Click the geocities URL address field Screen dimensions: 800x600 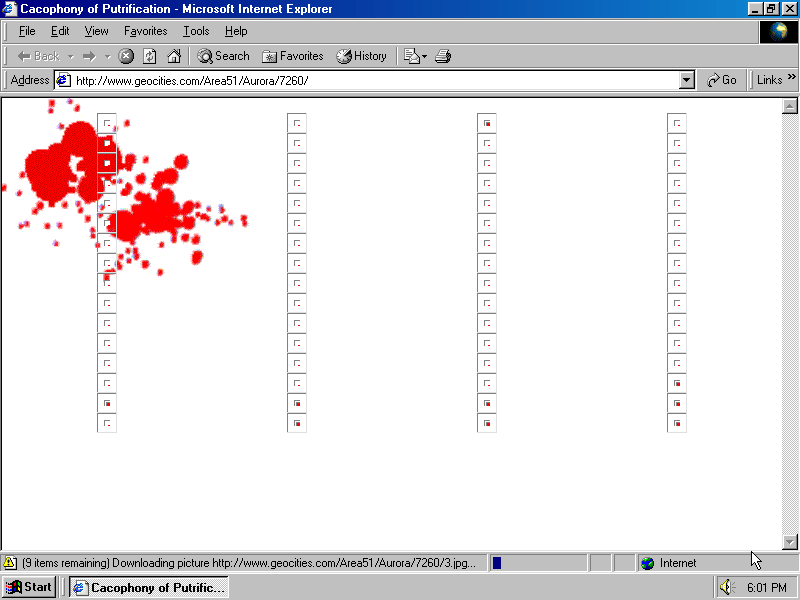[x=370, y=80]
